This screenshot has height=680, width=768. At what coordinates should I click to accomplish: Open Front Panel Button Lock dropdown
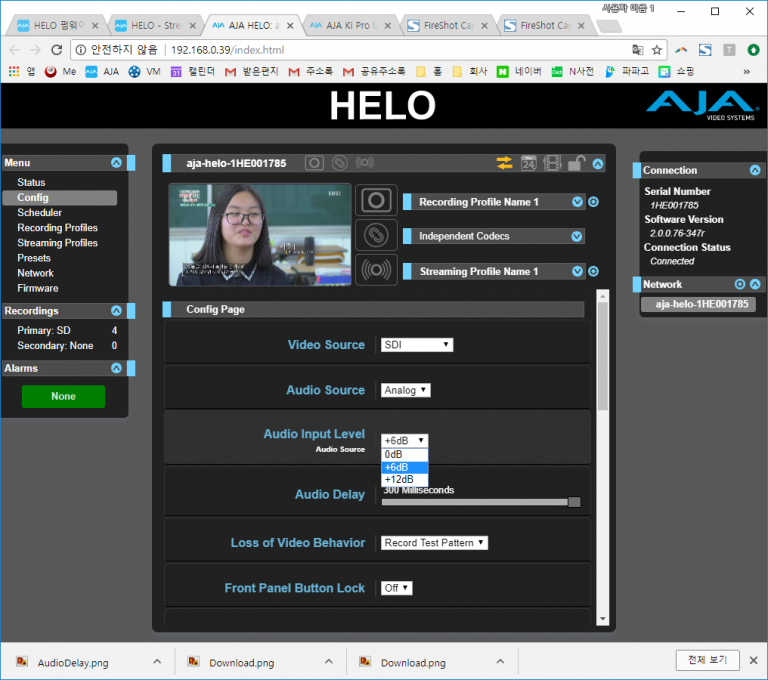[x=397, y=588]
